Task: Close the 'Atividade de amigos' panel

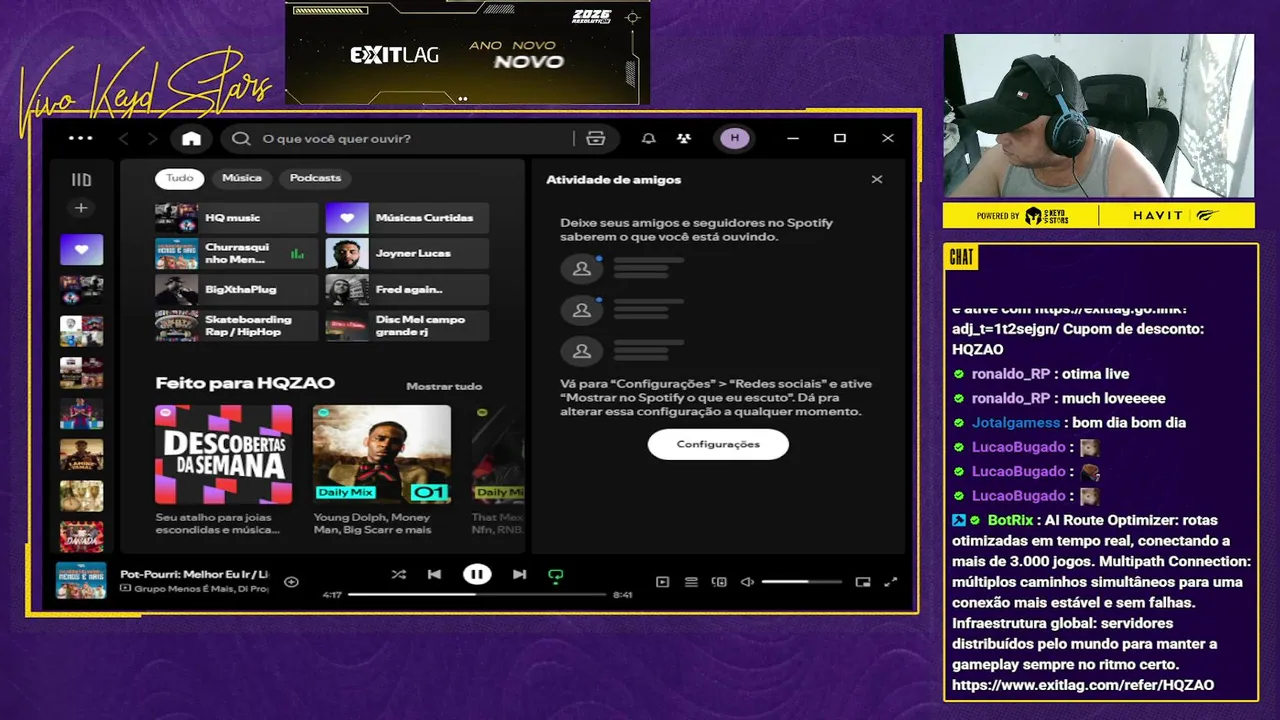Action: coord(877,180)
